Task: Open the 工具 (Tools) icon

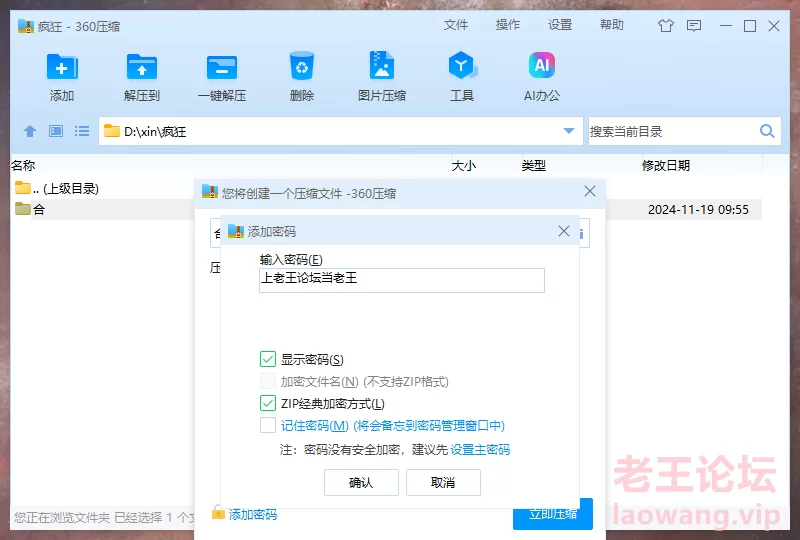Action: (462, 68)
